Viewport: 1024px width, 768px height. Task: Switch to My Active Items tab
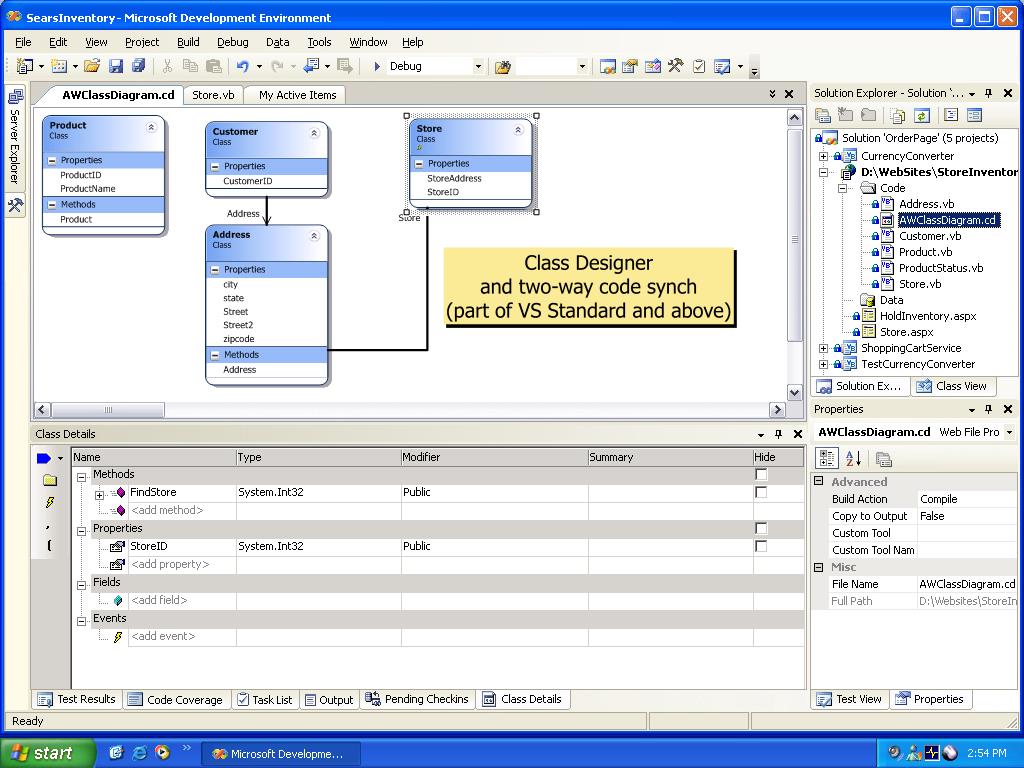(297, 95)
